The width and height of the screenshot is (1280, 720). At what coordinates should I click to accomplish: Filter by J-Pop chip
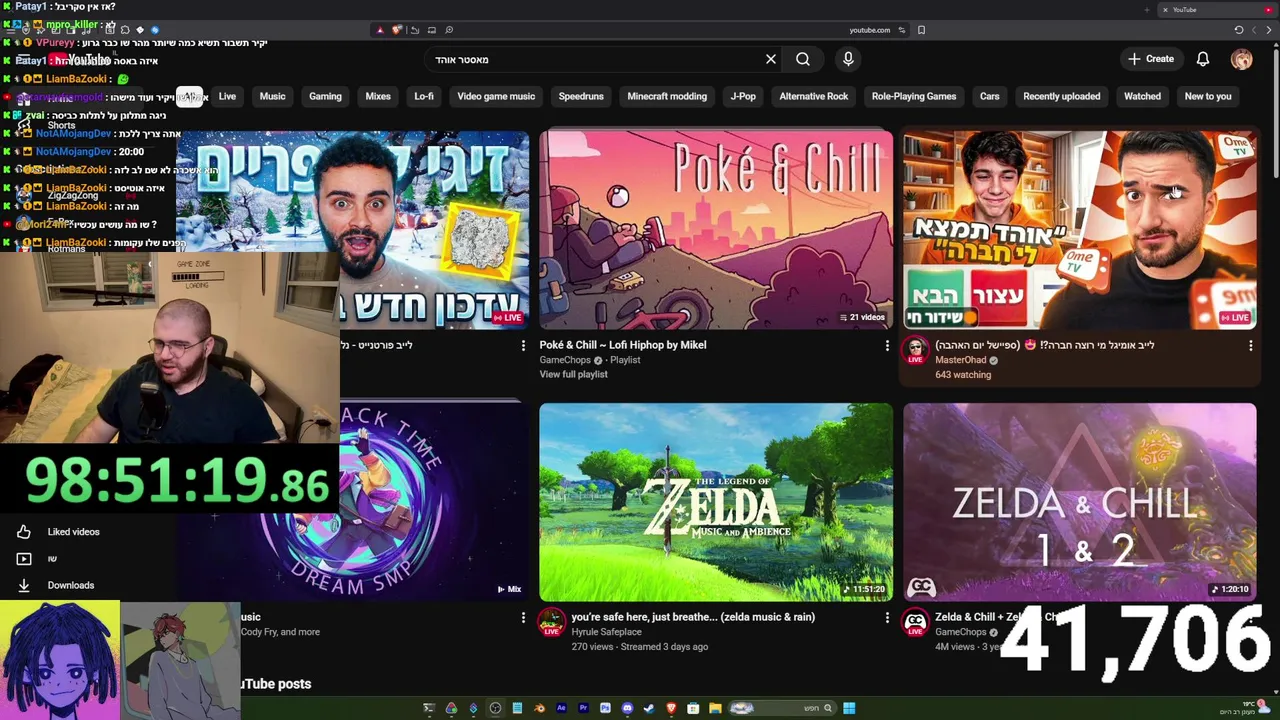click(x=743, y=96)
